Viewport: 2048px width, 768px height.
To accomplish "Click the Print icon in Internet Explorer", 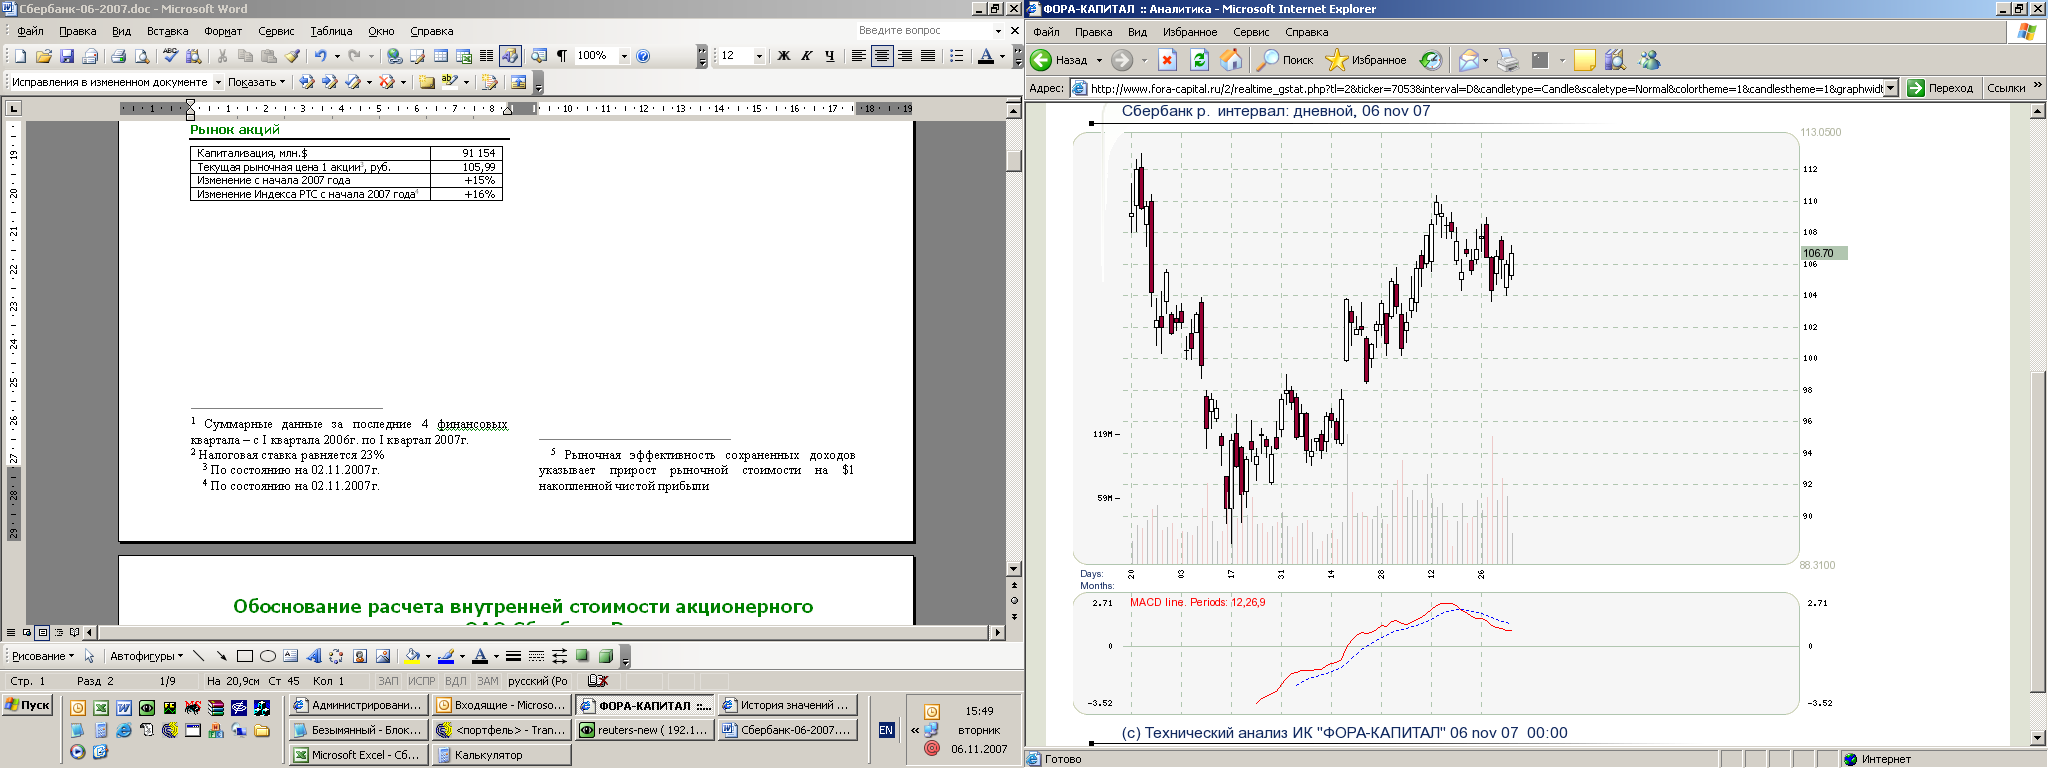I will pyautogui.click(x=1508, y=60).
